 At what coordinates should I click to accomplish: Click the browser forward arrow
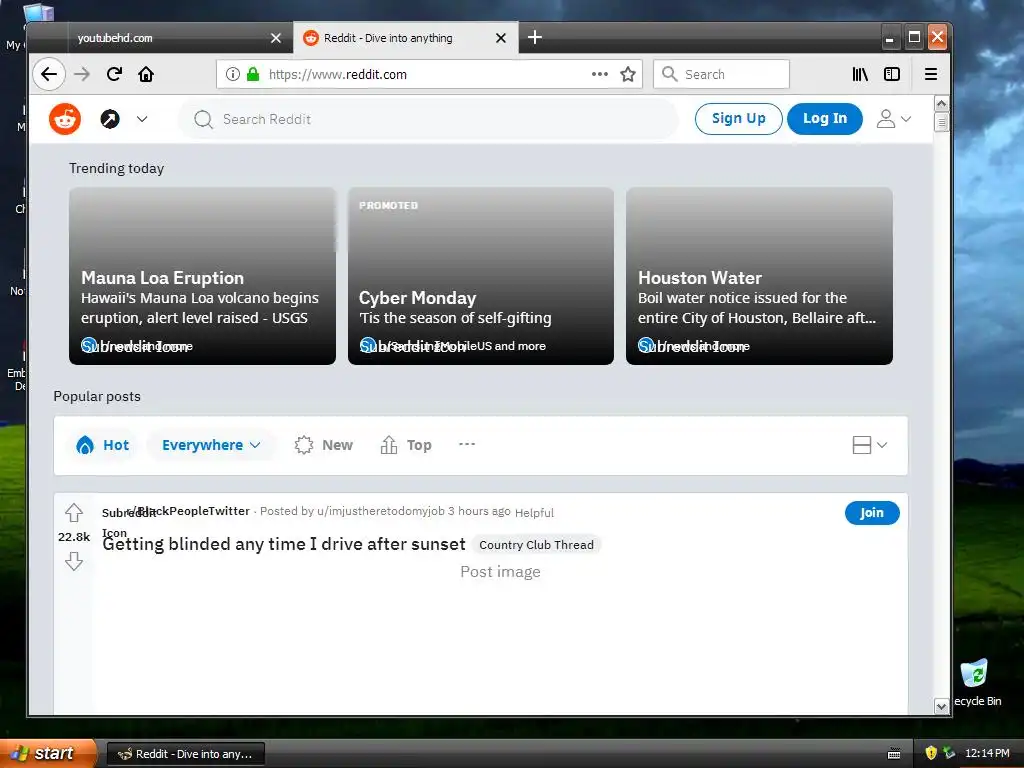click(82, 74)
